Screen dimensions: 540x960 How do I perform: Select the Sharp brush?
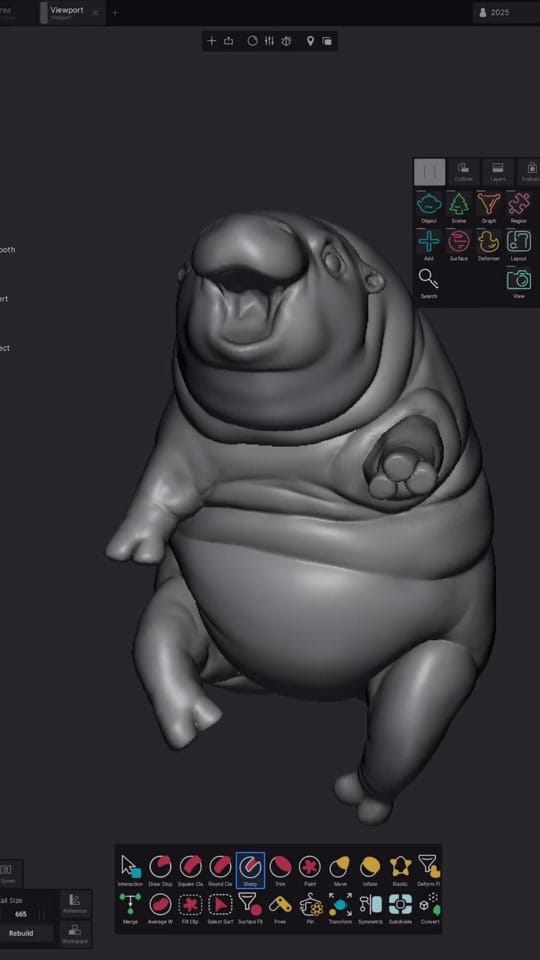(x=250, y=870)
